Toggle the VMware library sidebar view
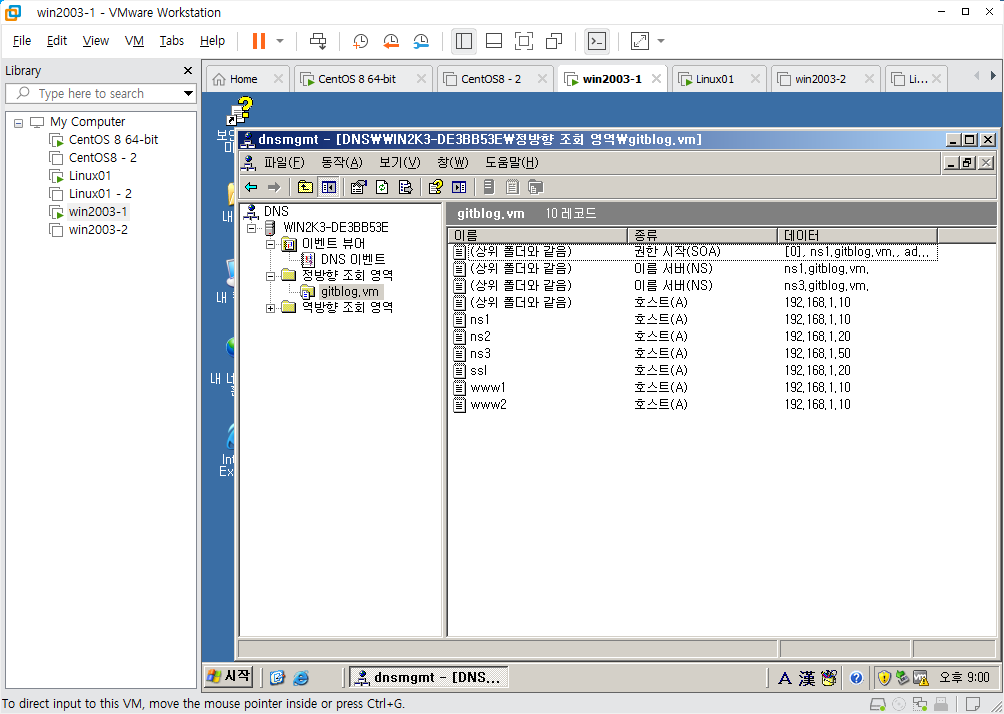This screenshot has width=1004, height=714. 464,41
